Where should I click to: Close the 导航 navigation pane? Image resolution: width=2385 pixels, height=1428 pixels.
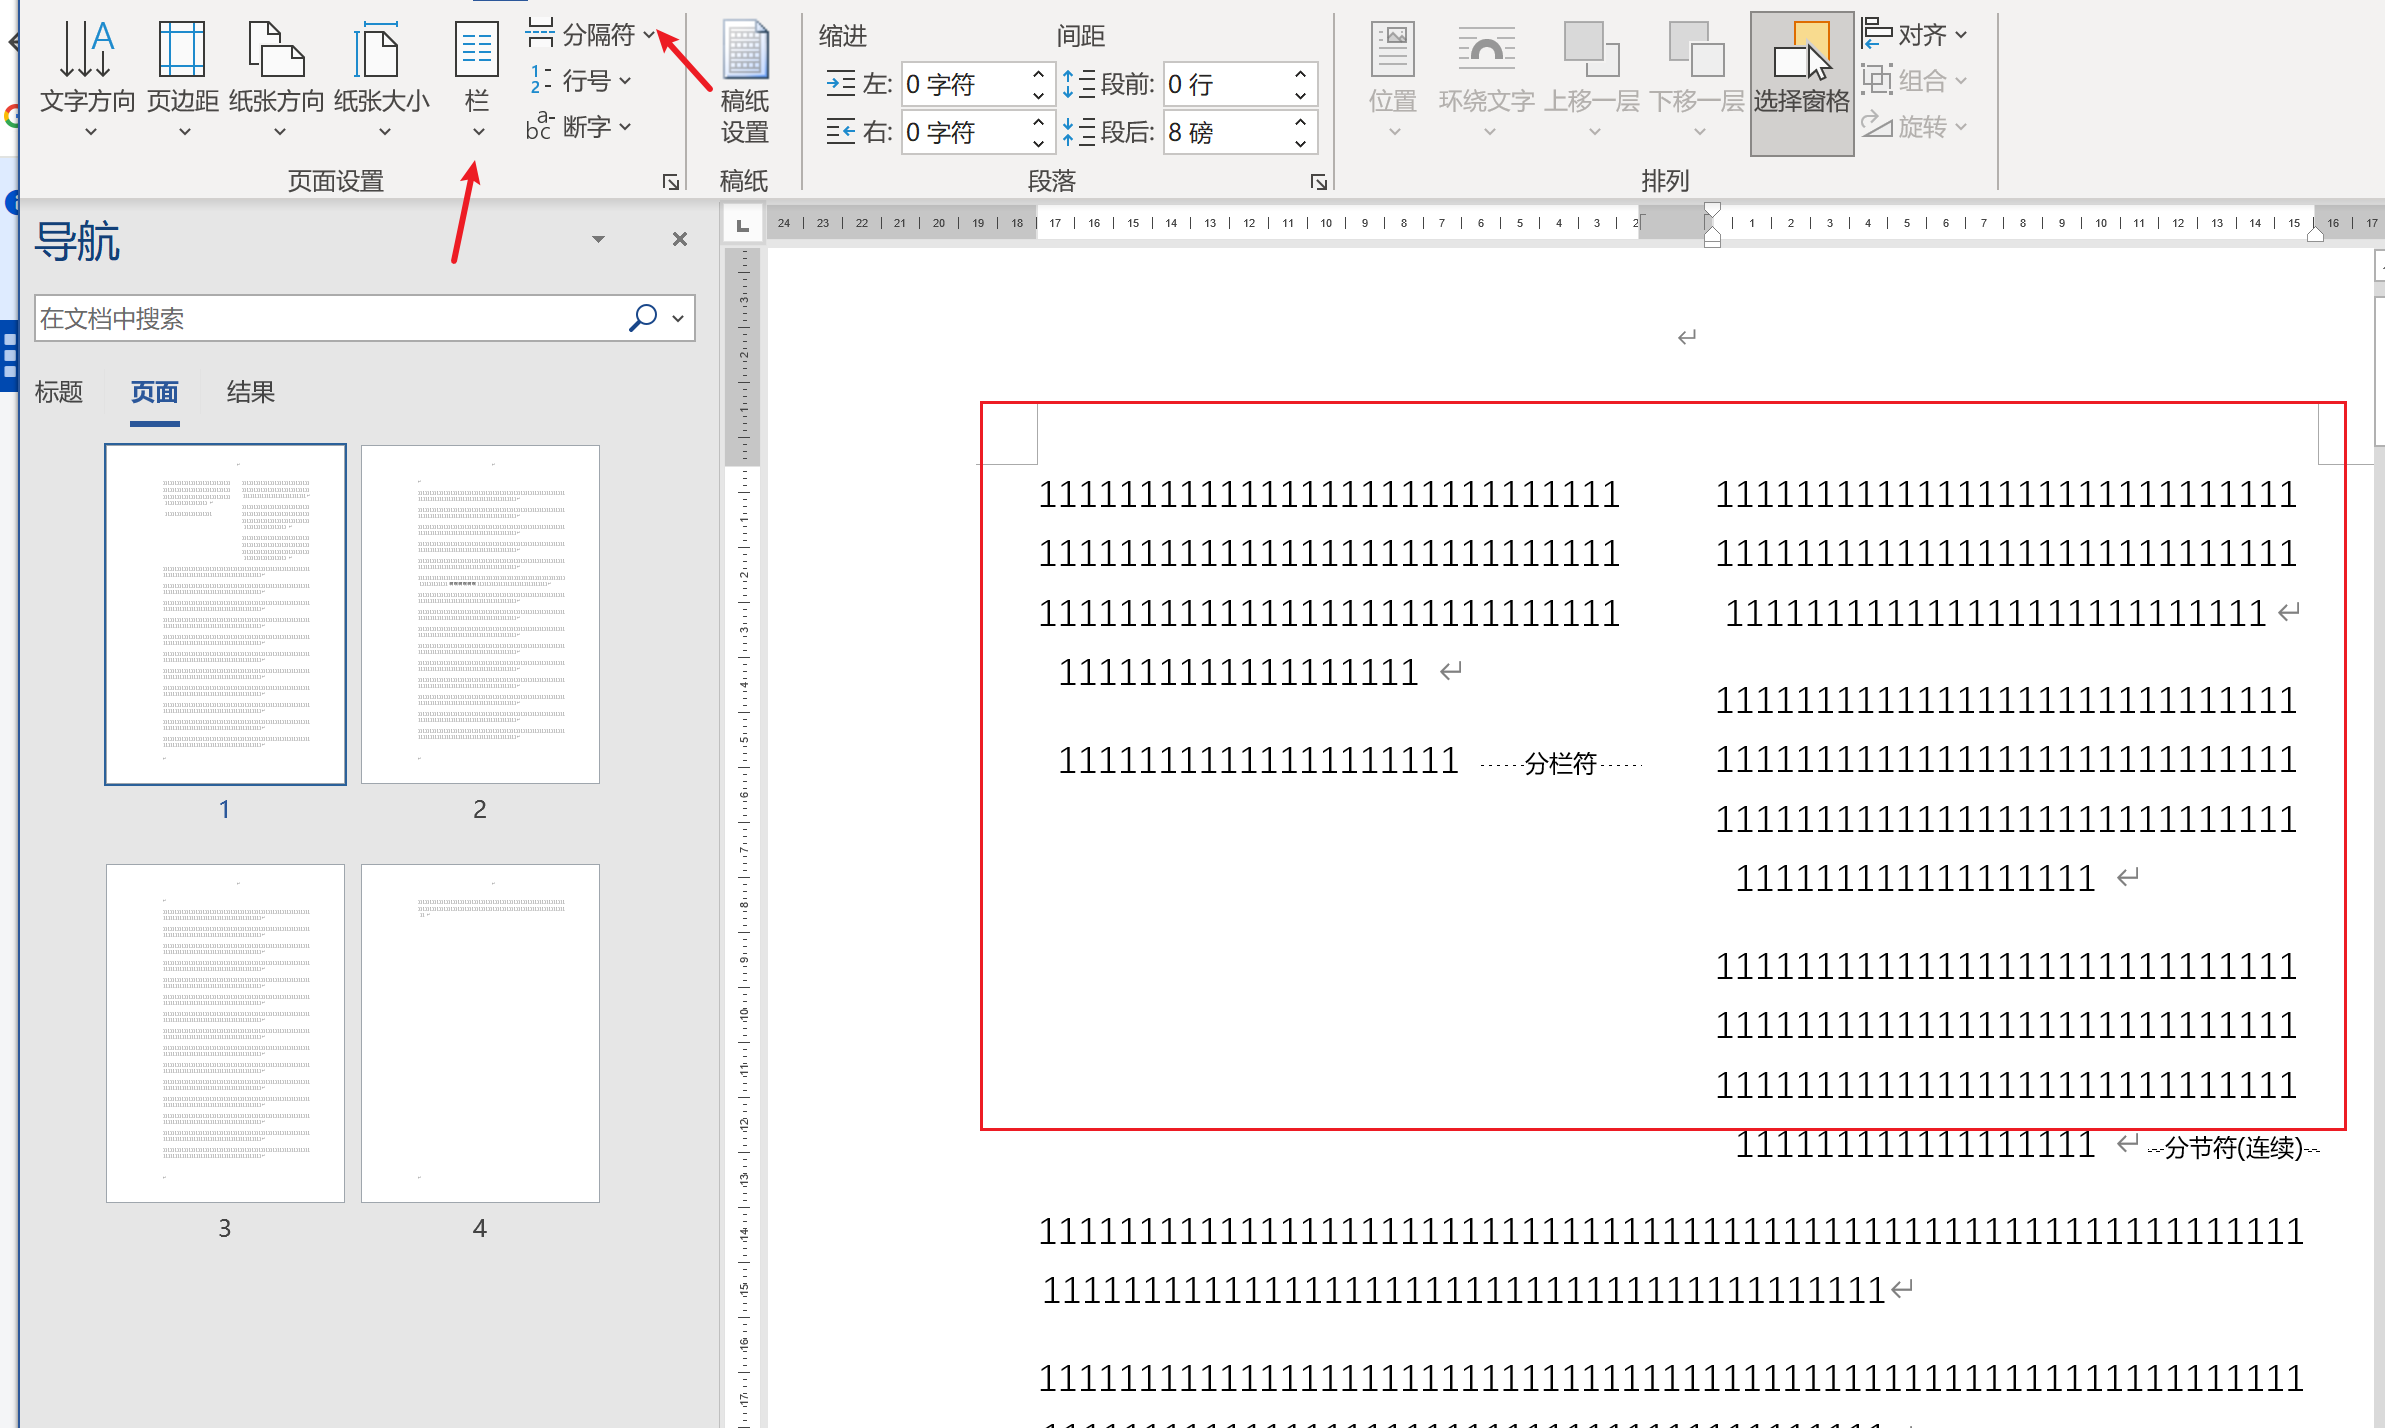(x=680, y=239)
